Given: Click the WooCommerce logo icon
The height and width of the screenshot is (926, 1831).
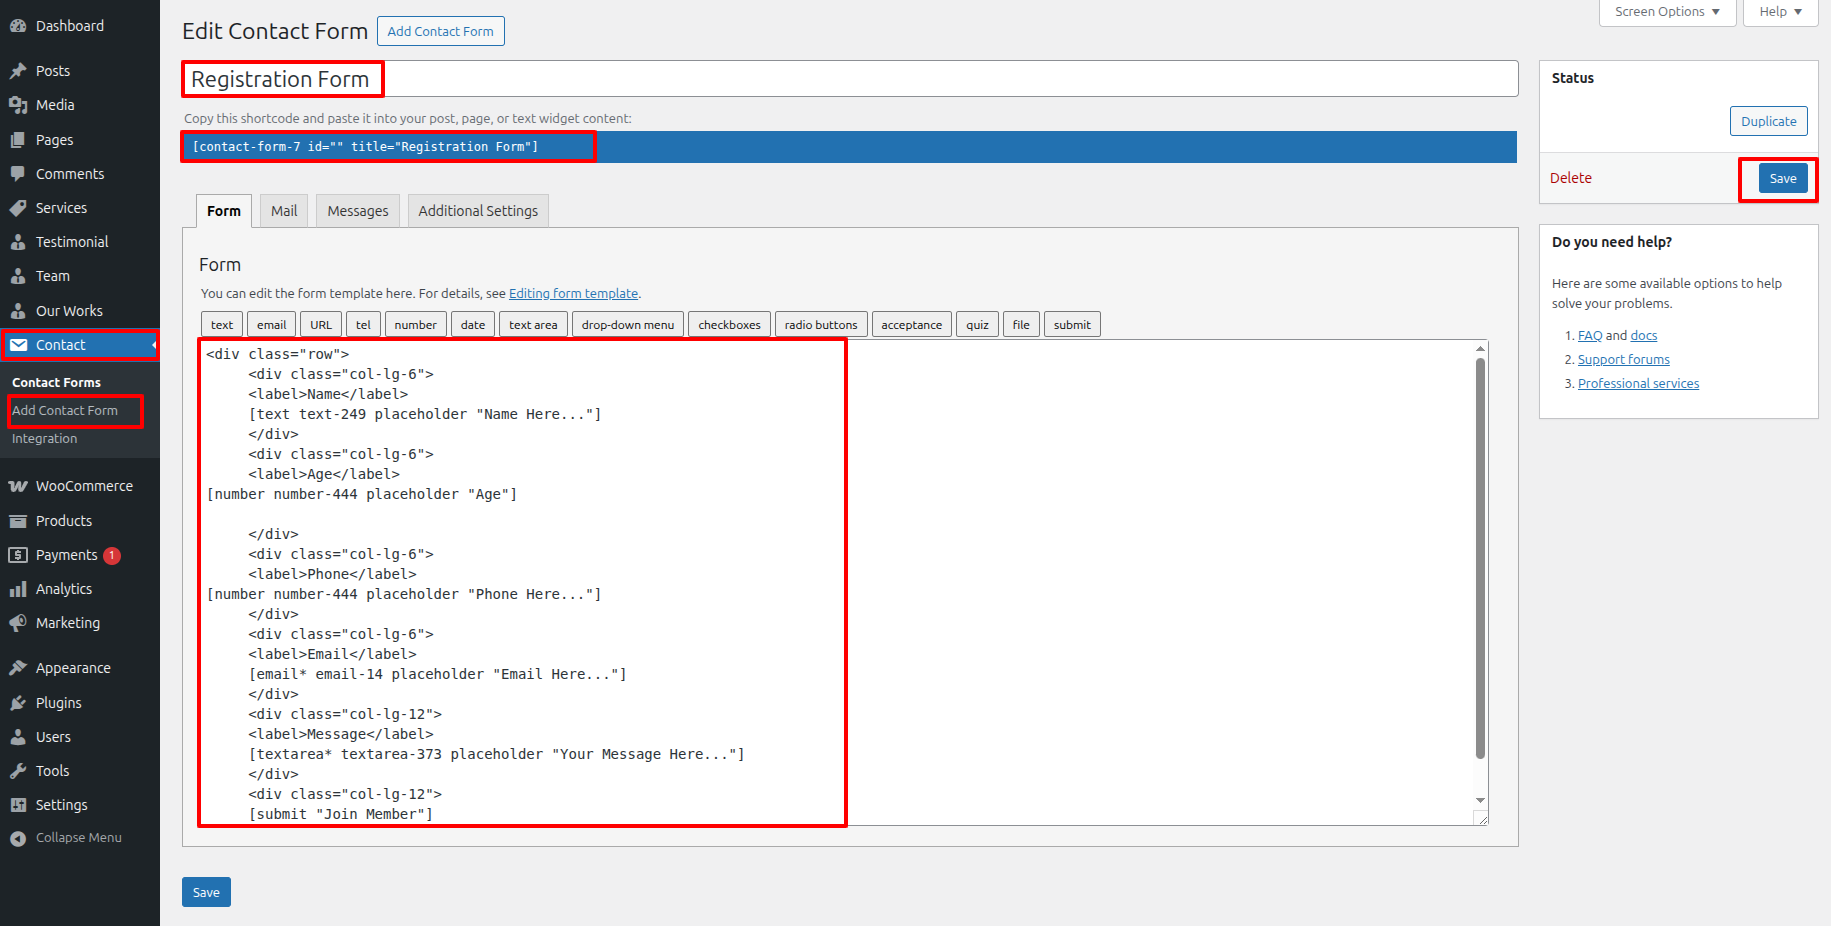Looking at the screenshot, I should point(18,486).
